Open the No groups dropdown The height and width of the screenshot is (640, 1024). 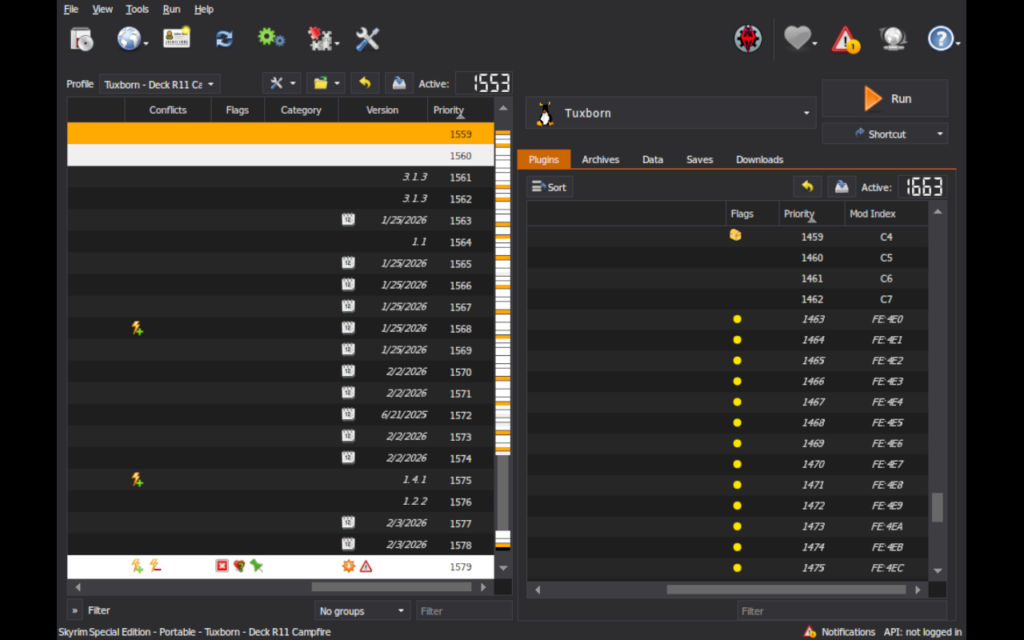[362, 610]
